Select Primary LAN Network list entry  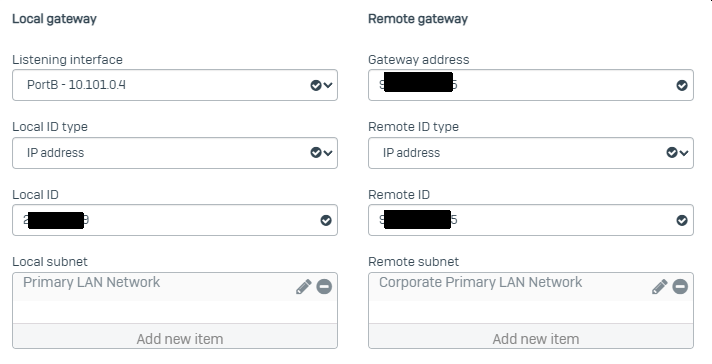point(91,282)
